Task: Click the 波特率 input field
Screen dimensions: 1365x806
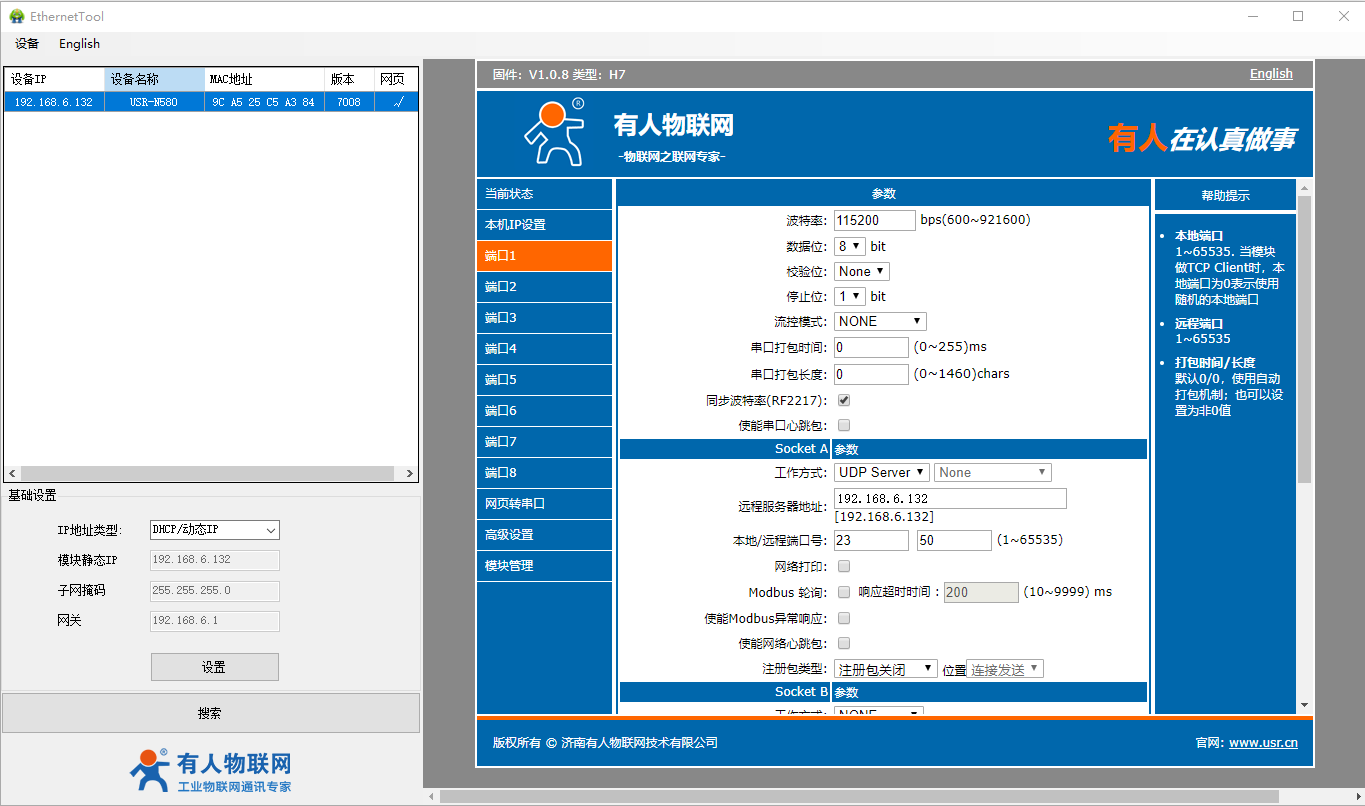Action: pyautogui.click(x=874, y=220)
